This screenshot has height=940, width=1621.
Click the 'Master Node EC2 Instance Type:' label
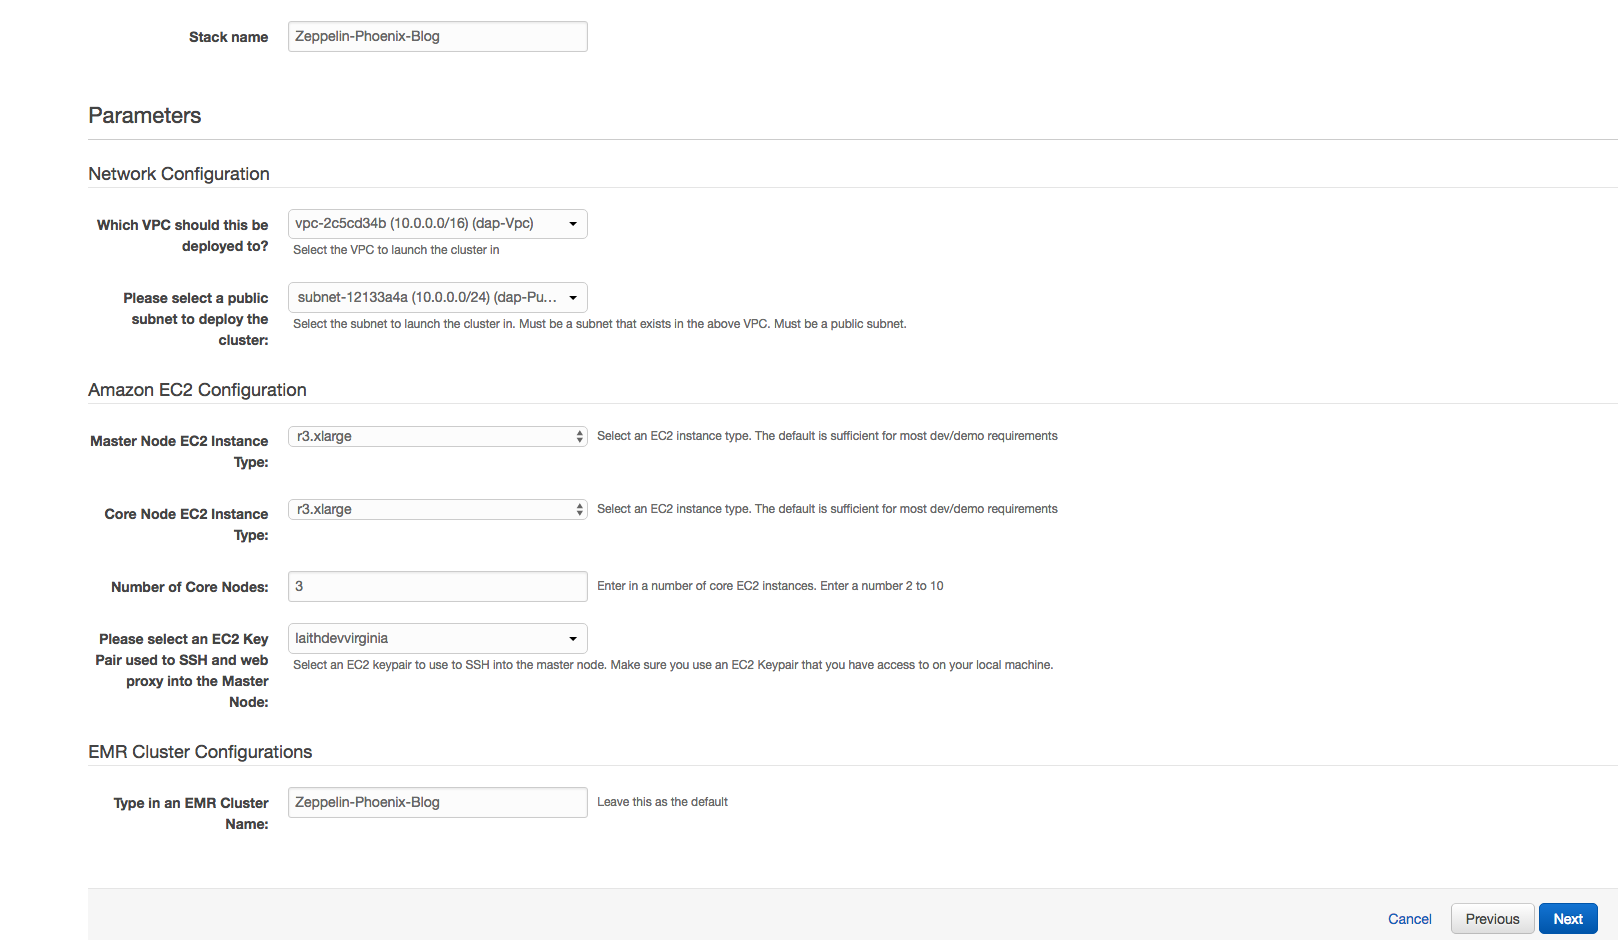pyautogui.click(x=179, y=452)
